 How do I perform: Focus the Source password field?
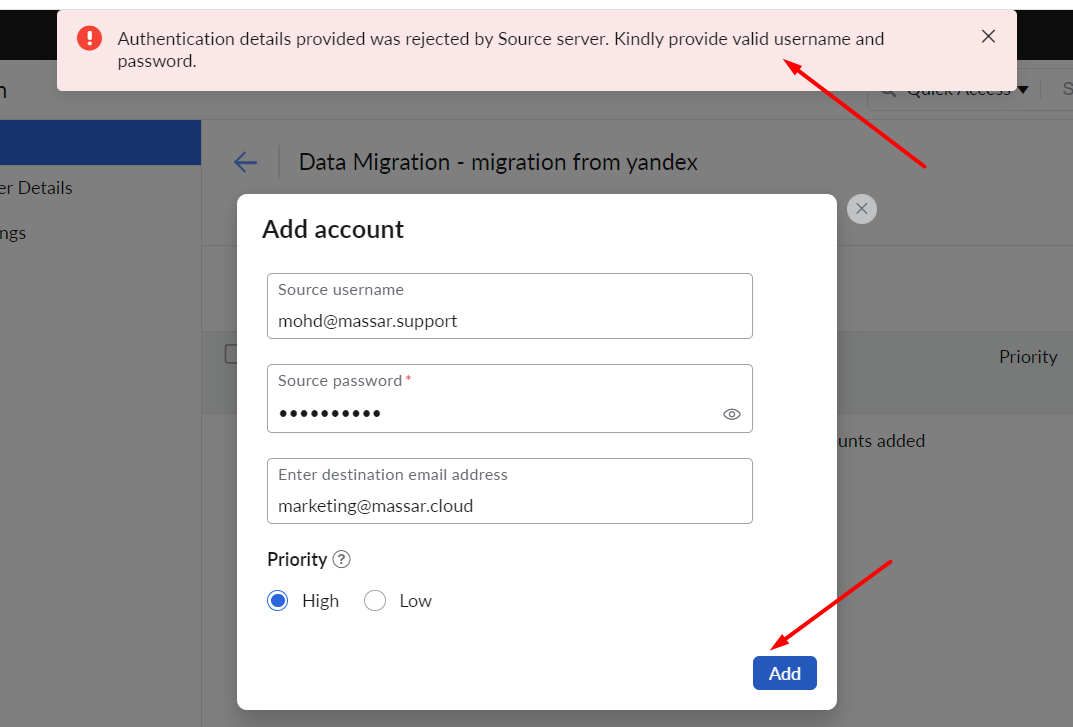(x=510, y=398)
